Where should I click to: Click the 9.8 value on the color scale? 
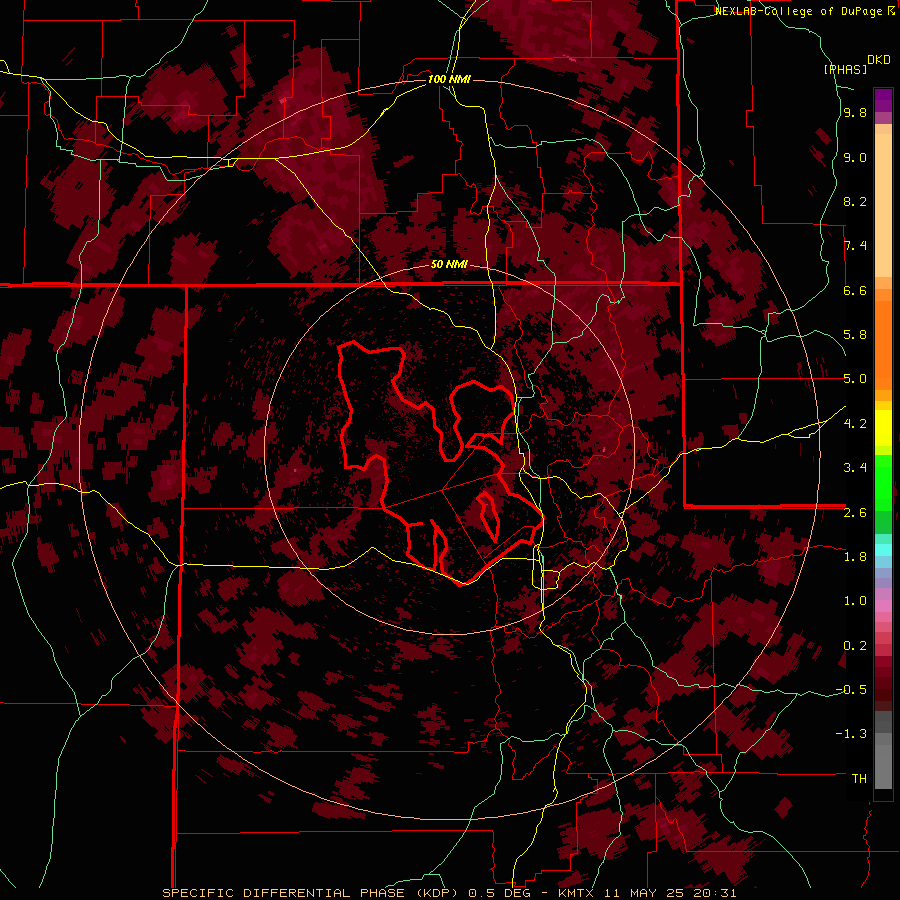coord(855,112)
